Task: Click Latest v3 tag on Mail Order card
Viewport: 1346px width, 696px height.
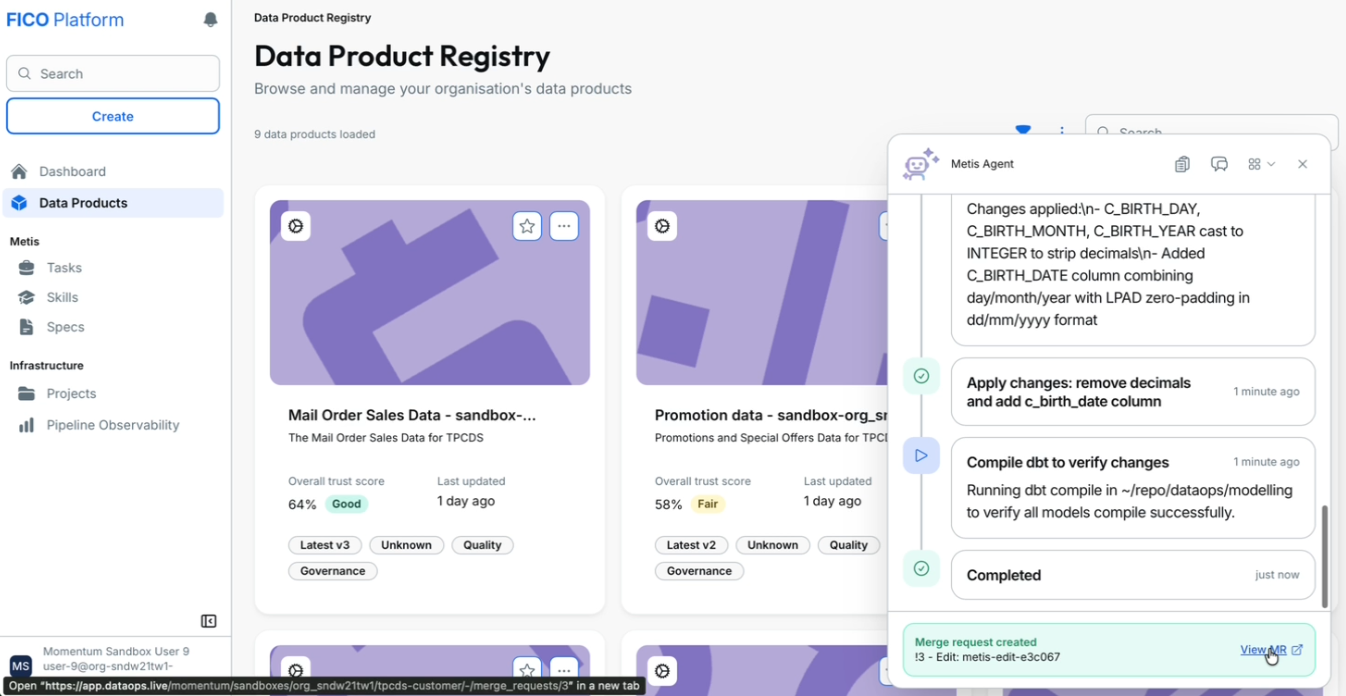Action: (326, 545)
